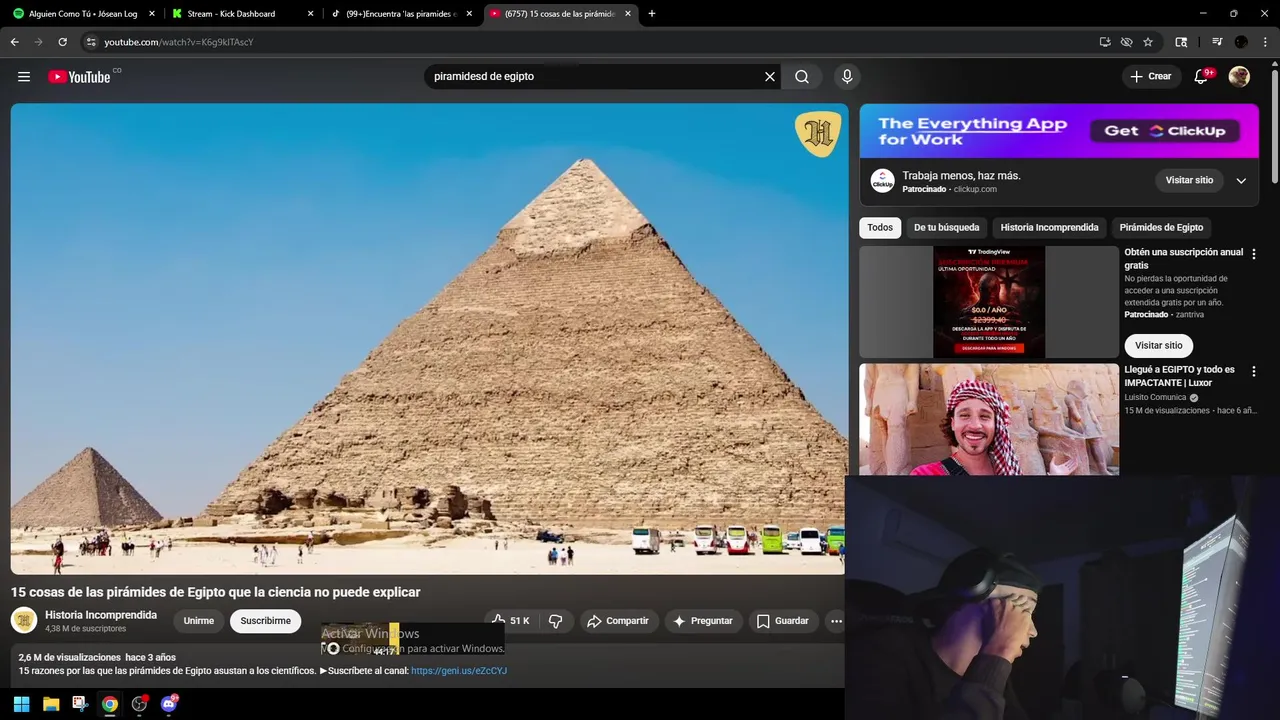View site information in the address bar
Viewport: 1280px width, 720px height.
[x=90, y=42]
